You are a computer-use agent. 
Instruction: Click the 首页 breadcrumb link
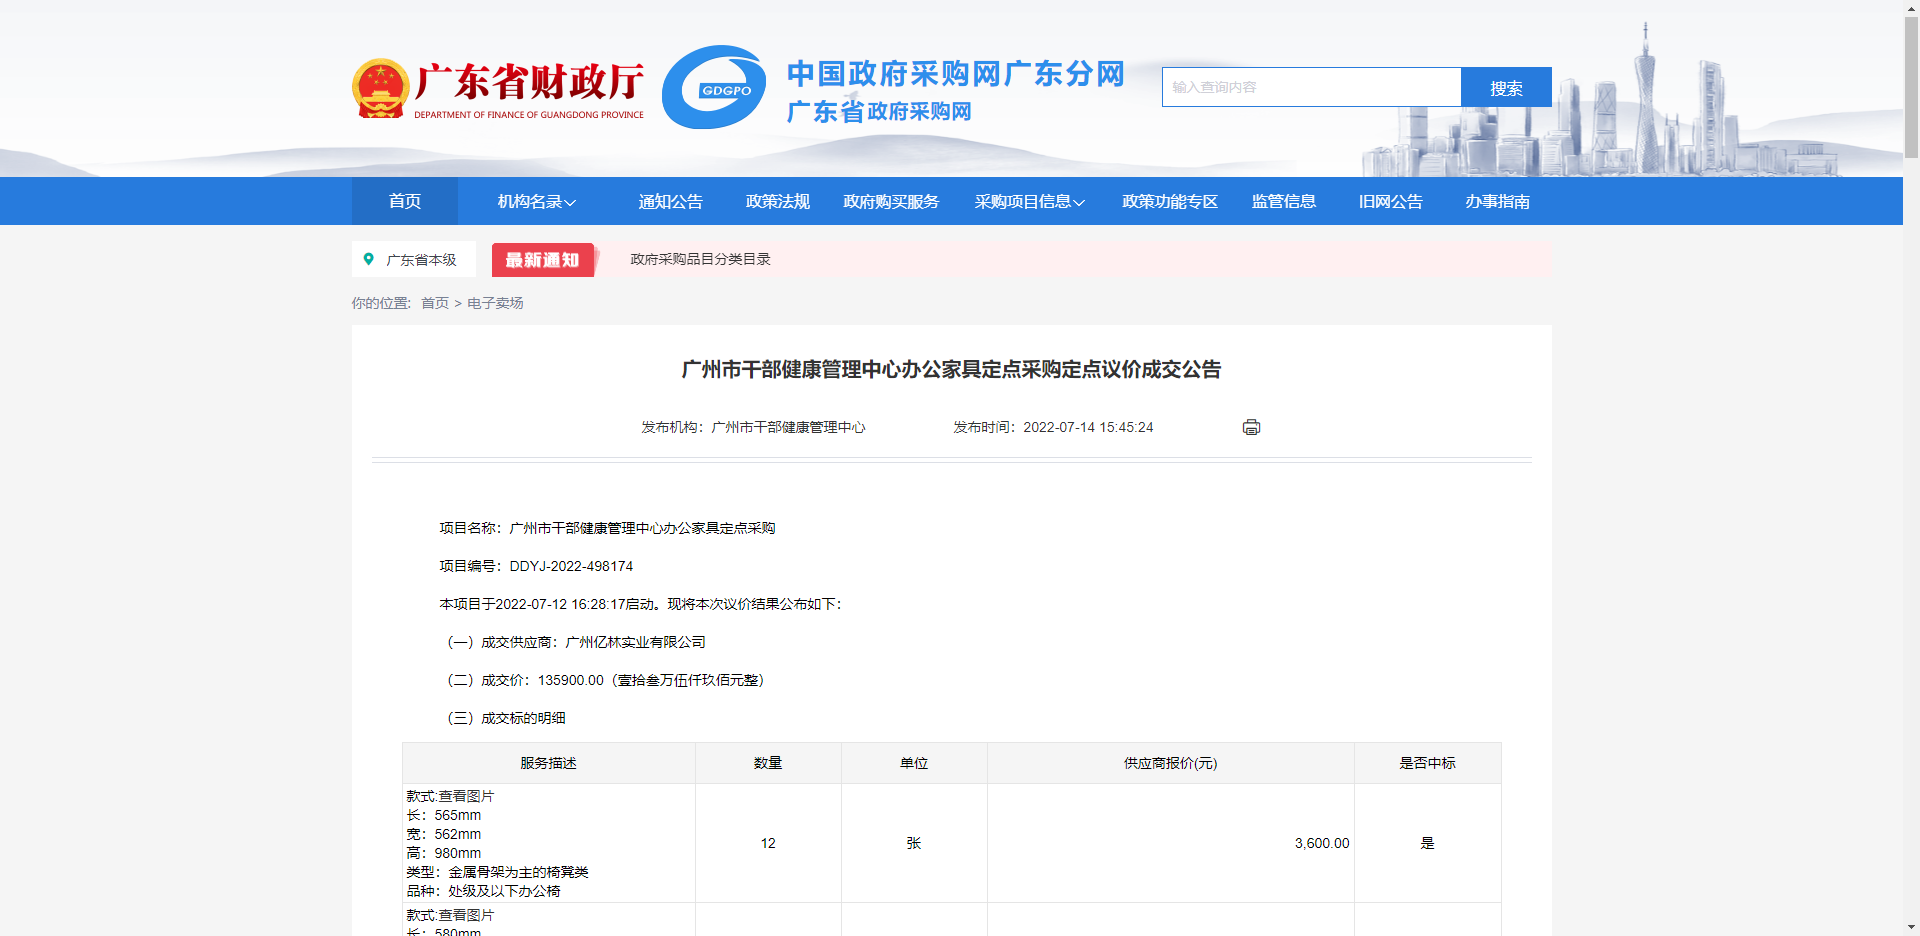click(435, 303)
